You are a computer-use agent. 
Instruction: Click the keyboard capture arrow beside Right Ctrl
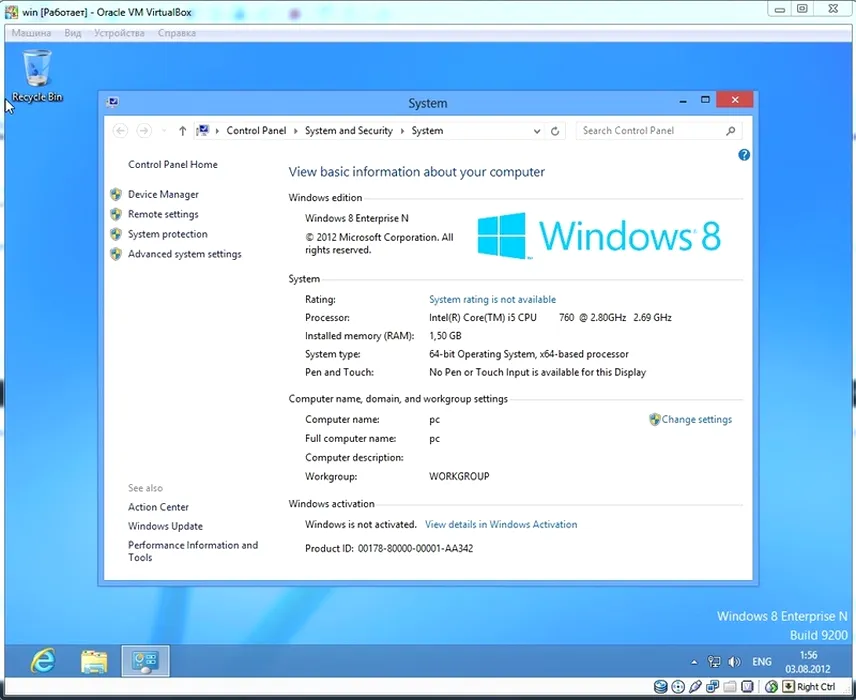(788, 686)
